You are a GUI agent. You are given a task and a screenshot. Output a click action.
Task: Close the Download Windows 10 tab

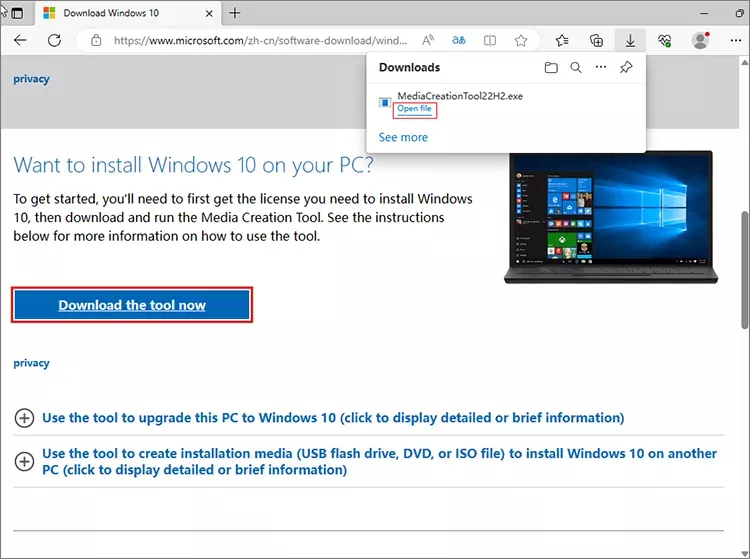tap(209, 13)
